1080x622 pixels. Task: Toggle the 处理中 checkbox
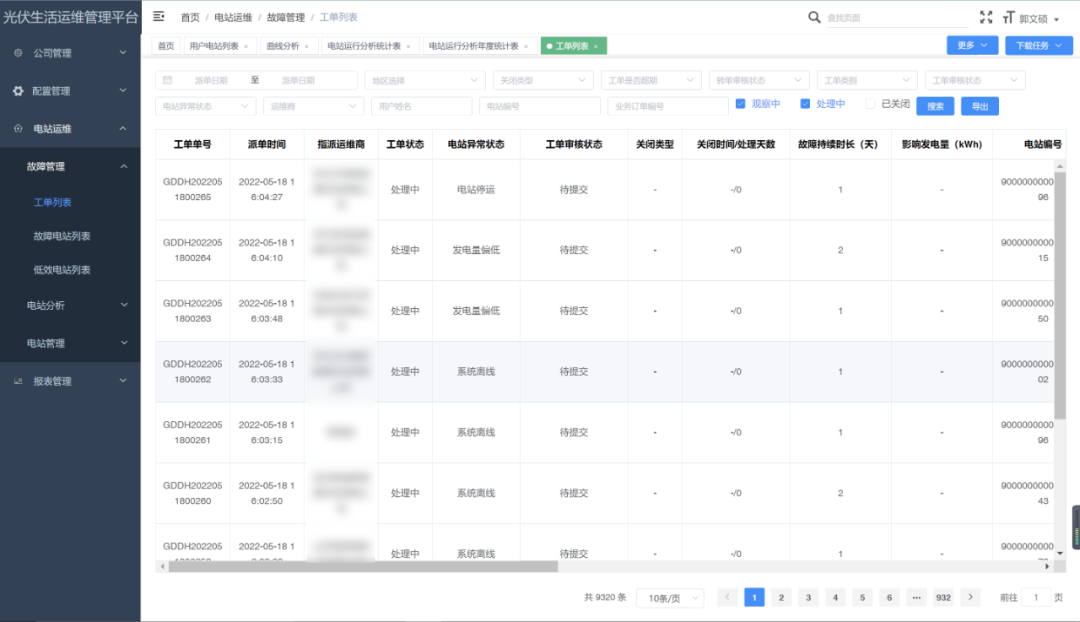(x=805, y=104)
